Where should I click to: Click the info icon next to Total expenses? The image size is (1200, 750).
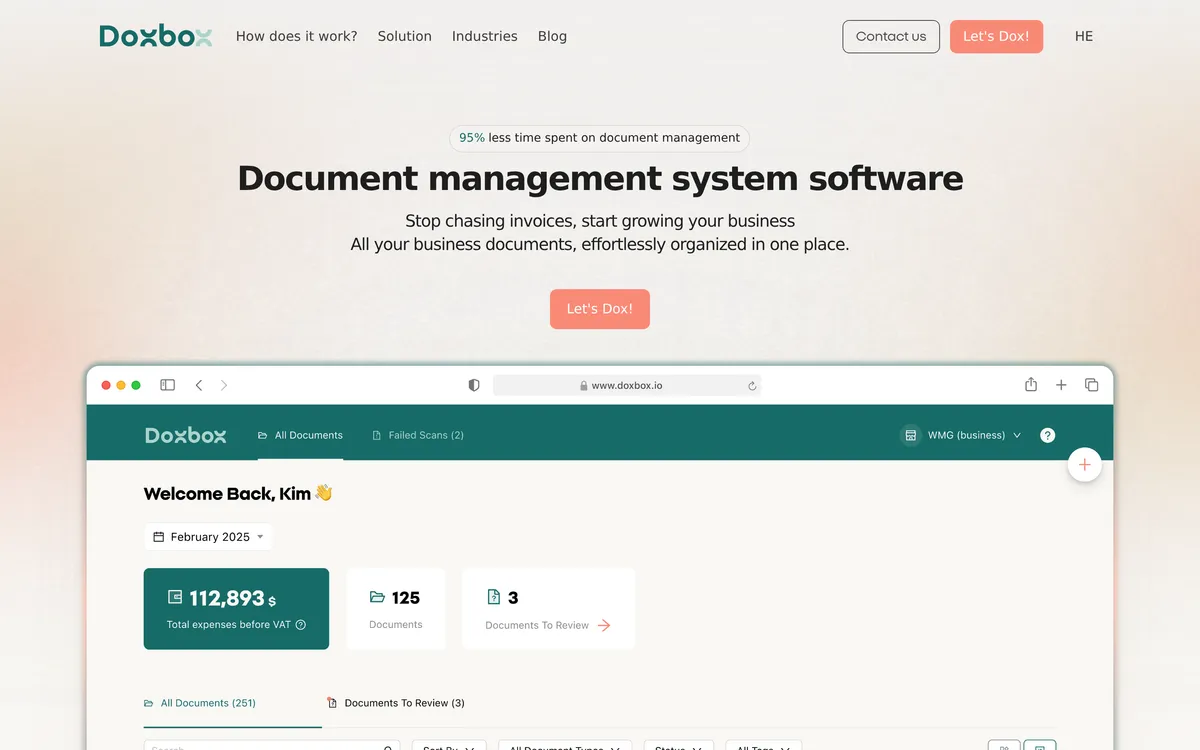click(x=301, y=625)
